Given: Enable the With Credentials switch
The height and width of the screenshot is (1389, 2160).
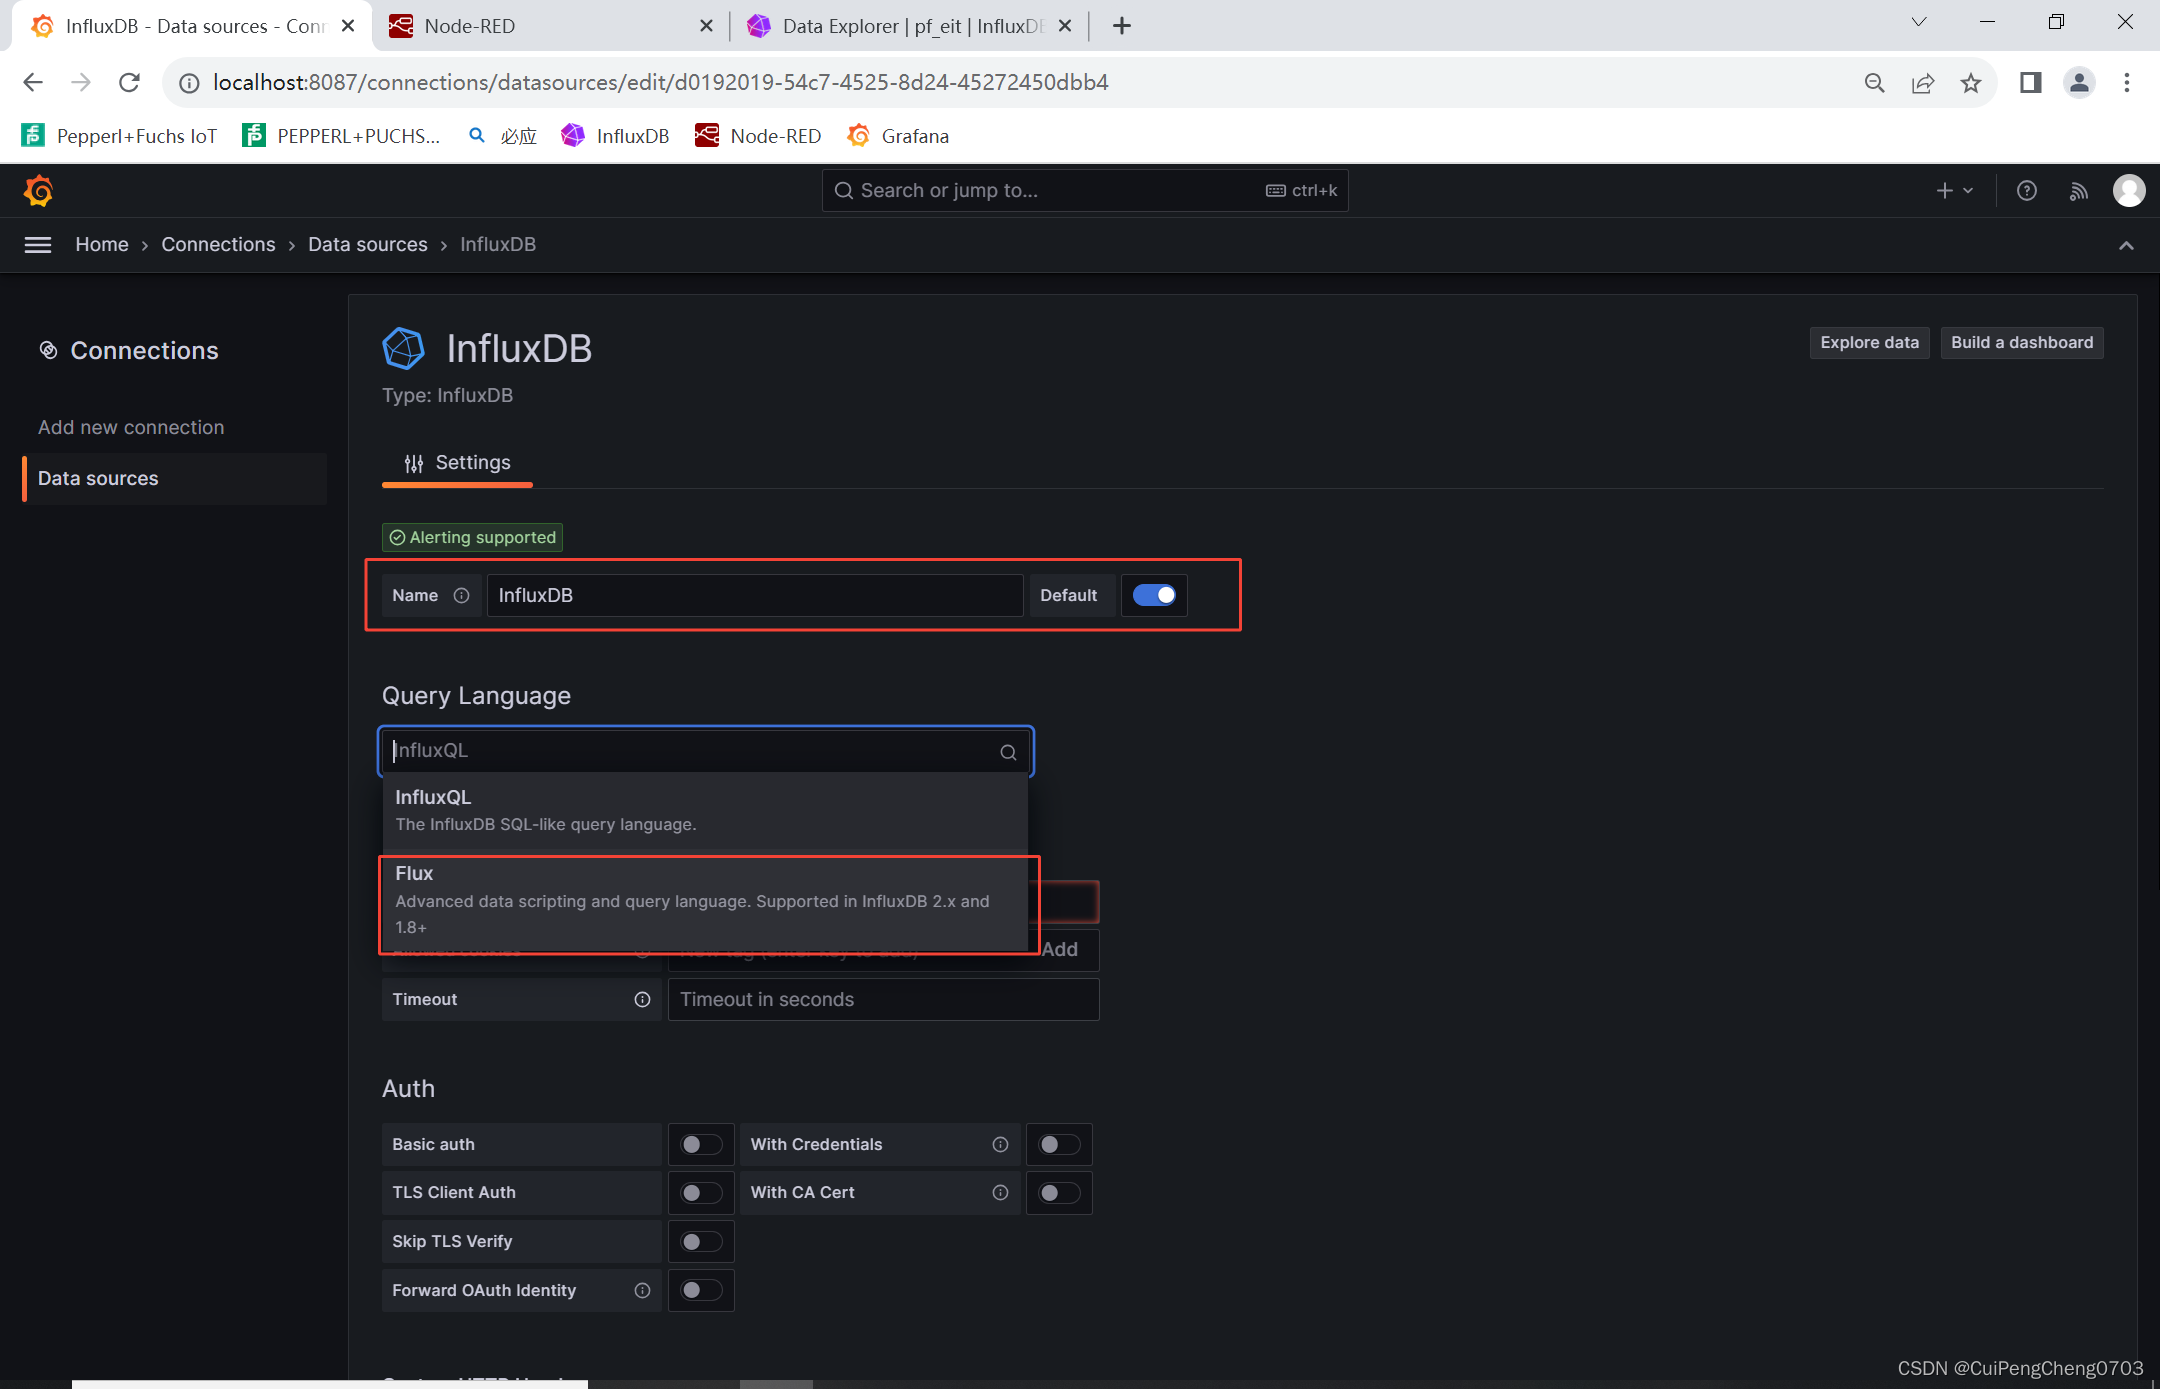Looking at the screenshot, I should (x=1059, y=1144).
